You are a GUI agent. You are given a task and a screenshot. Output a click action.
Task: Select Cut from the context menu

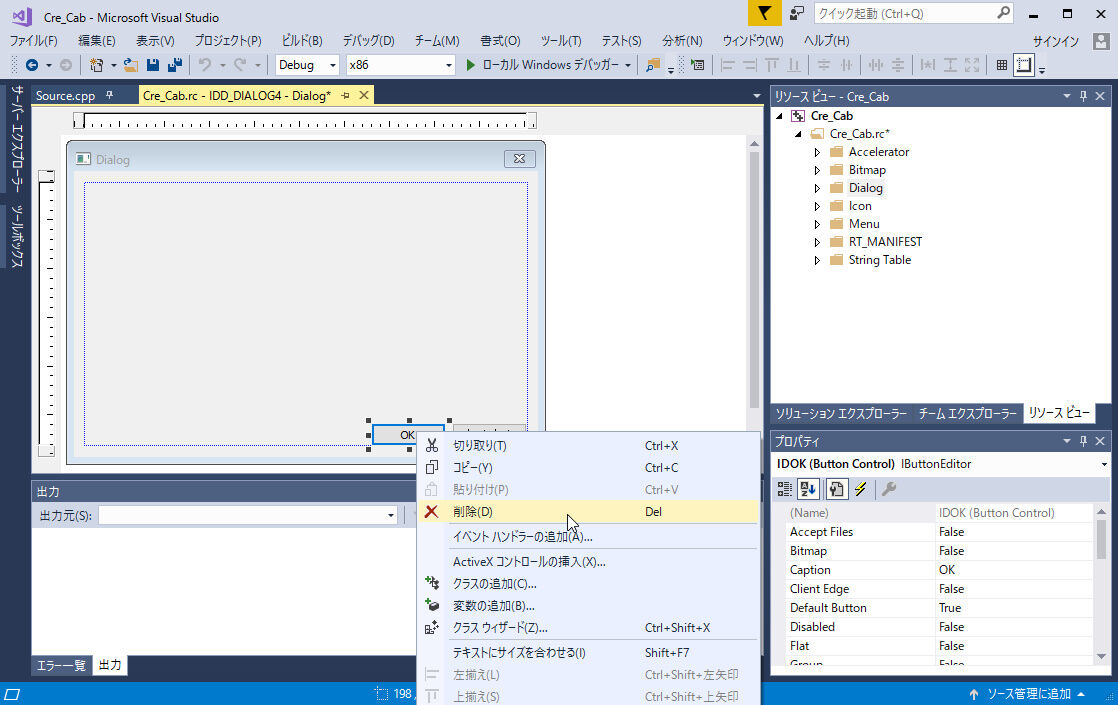589,446
